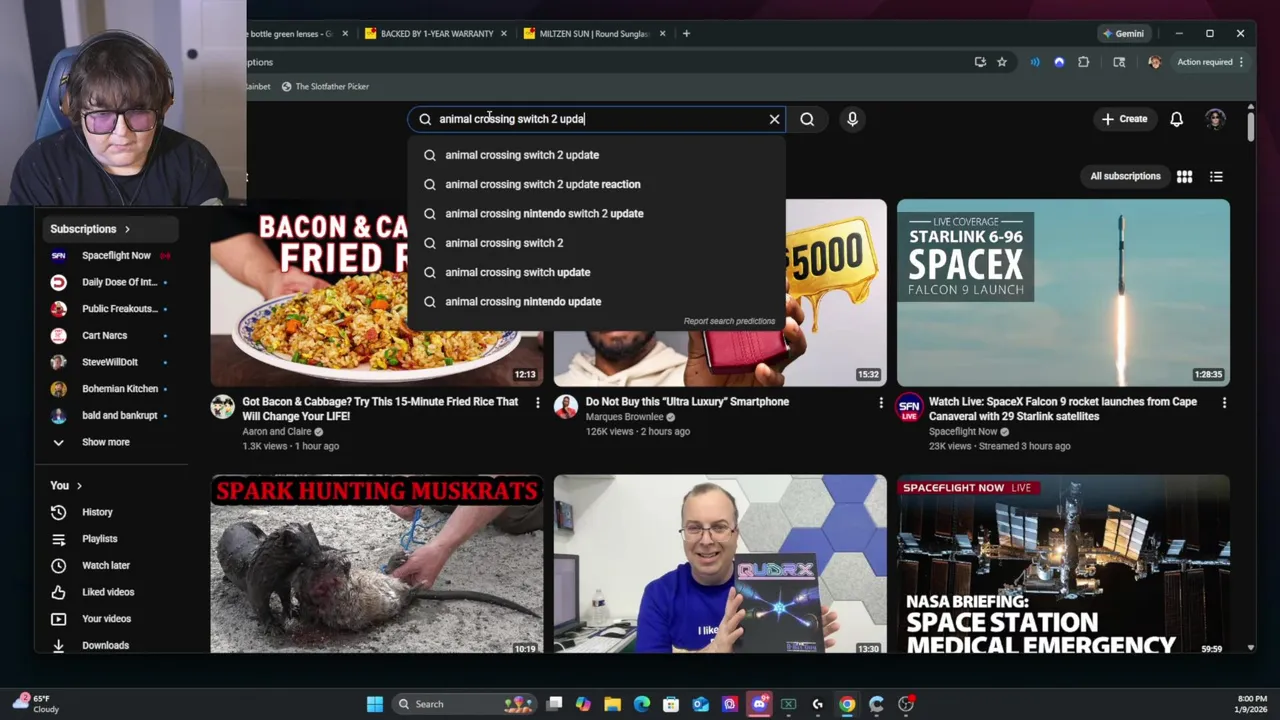Expand Show more subscriptions
The width and height of the screenshot is (1280, 720).
[110, 442]
